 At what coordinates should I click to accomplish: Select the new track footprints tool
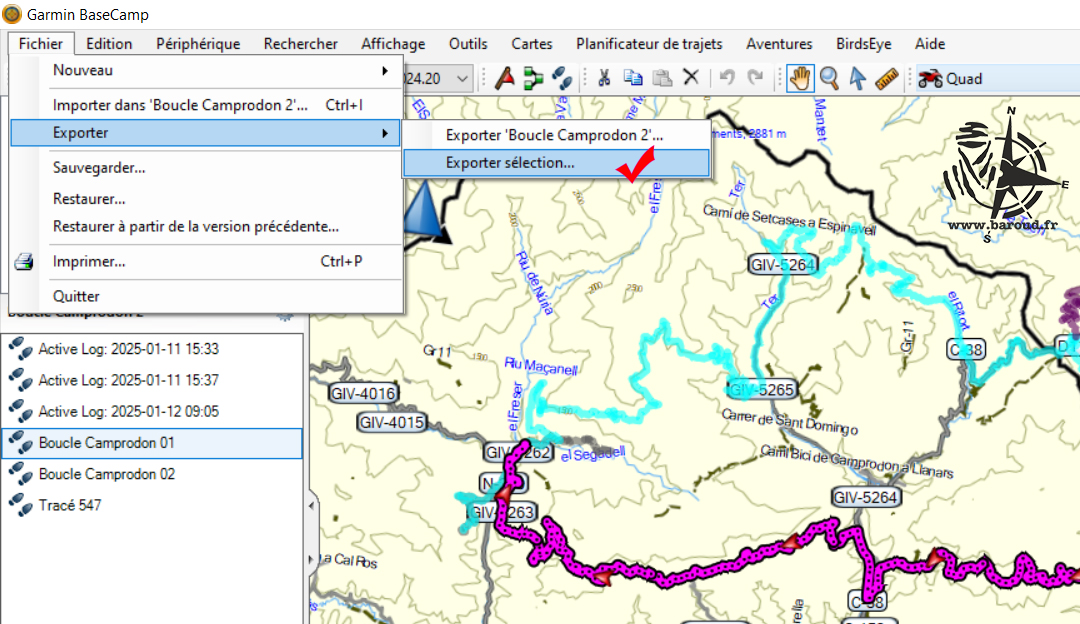click(x=562, y=79)
